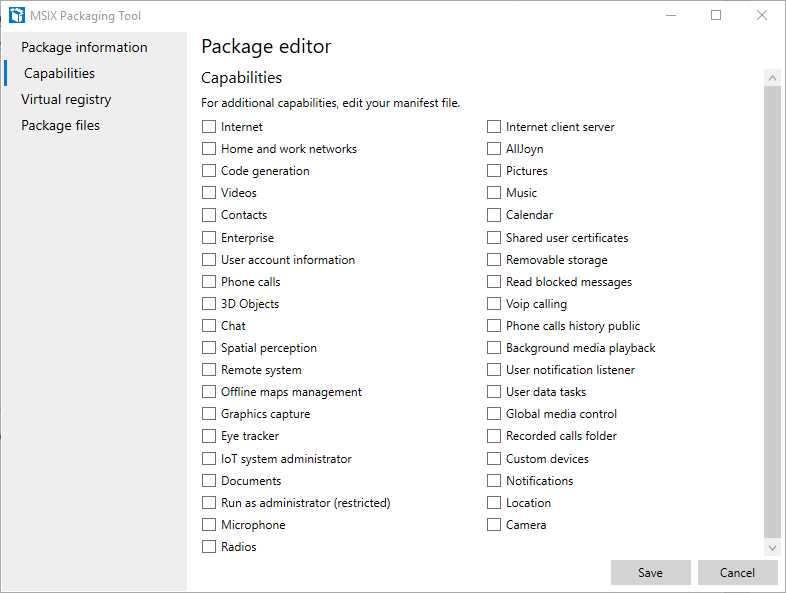786x593 pixels.
Task: Check the Videos capability
Action: [209, 192]
